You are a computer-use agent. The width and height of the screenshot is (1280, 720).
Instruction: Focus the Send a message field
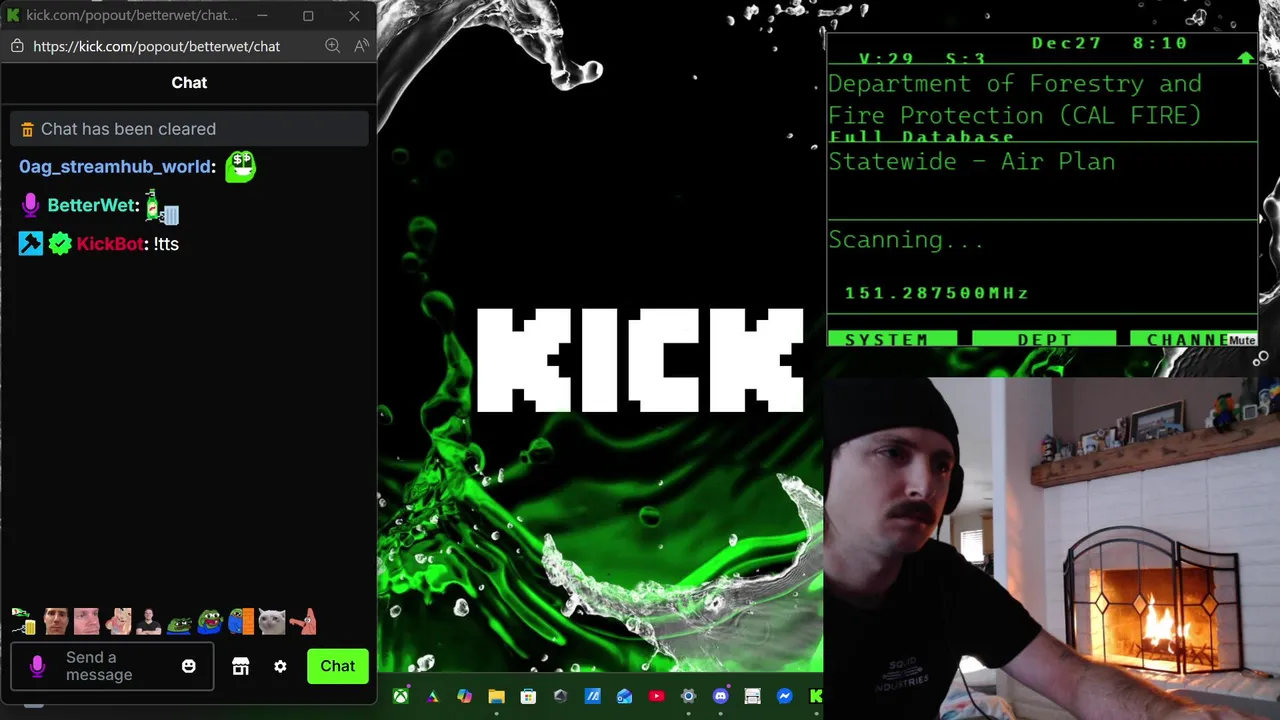tap(112, 666)
